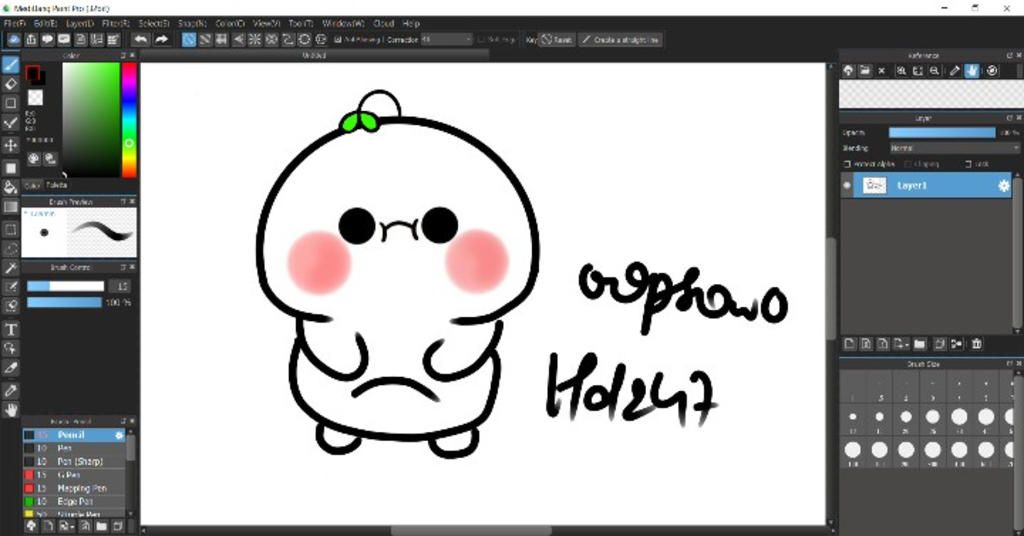Select the Pen brush
This screenshot has width=1024, height=536.
(74, 449)
